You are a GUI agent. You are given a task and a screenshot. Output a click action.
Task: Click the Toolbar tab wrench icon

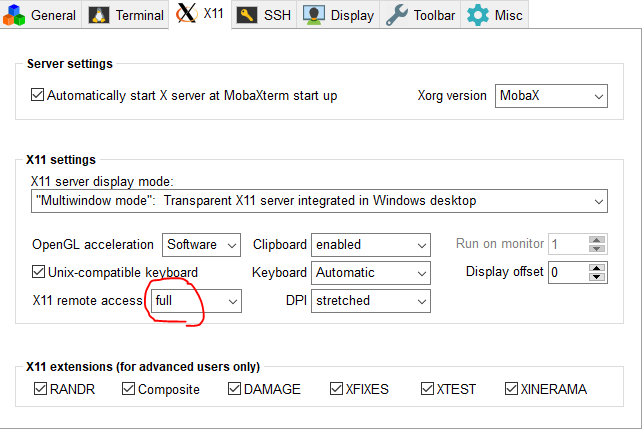(x=397, y=15)
